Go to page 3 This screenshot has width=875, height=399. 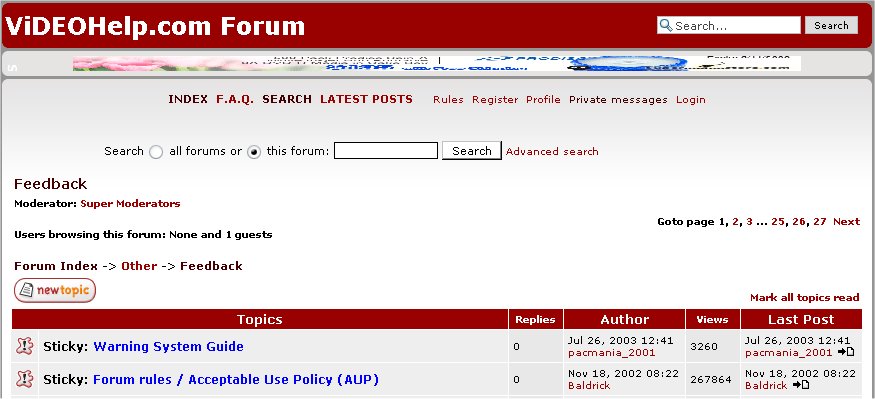pos(749,222)
